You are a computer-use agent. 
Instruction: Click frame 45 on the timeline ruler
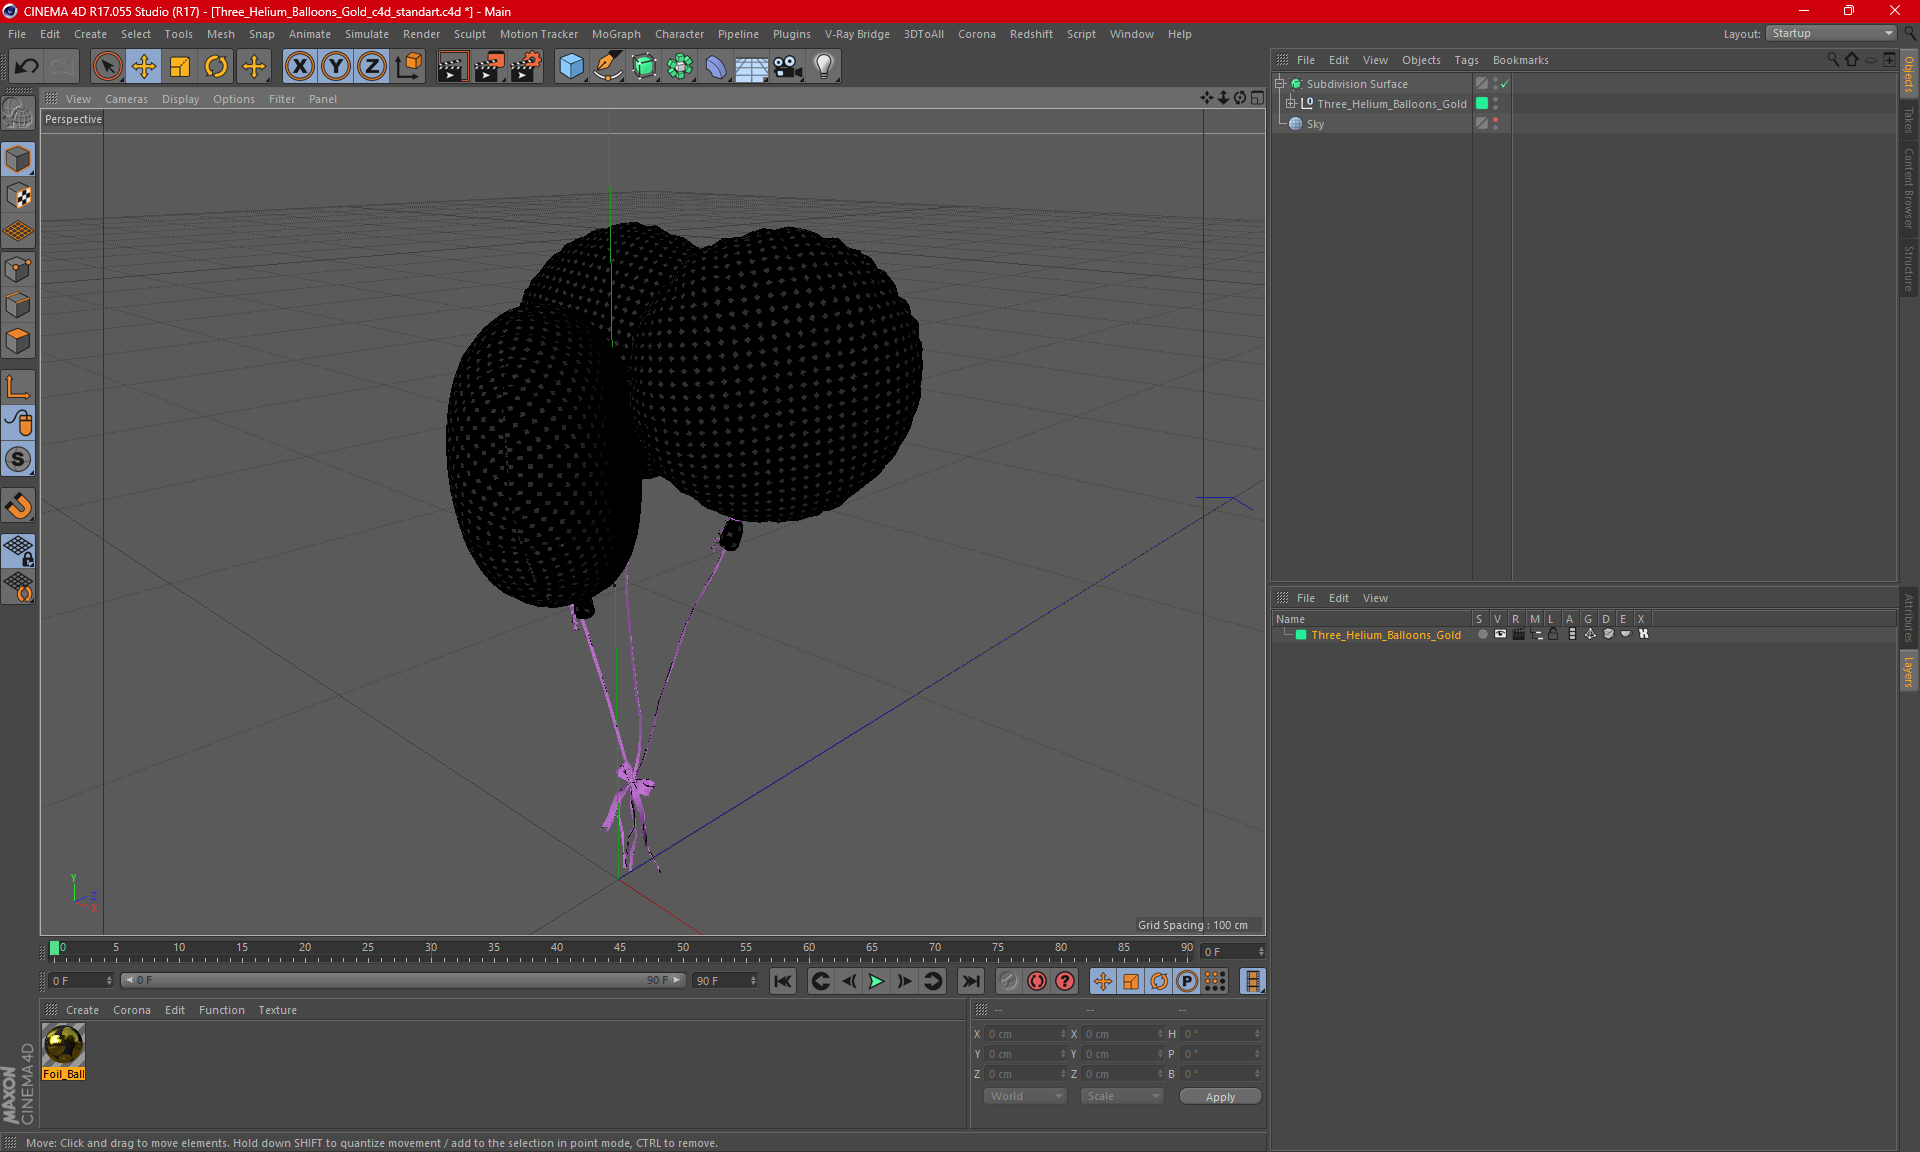click(620, 950)
